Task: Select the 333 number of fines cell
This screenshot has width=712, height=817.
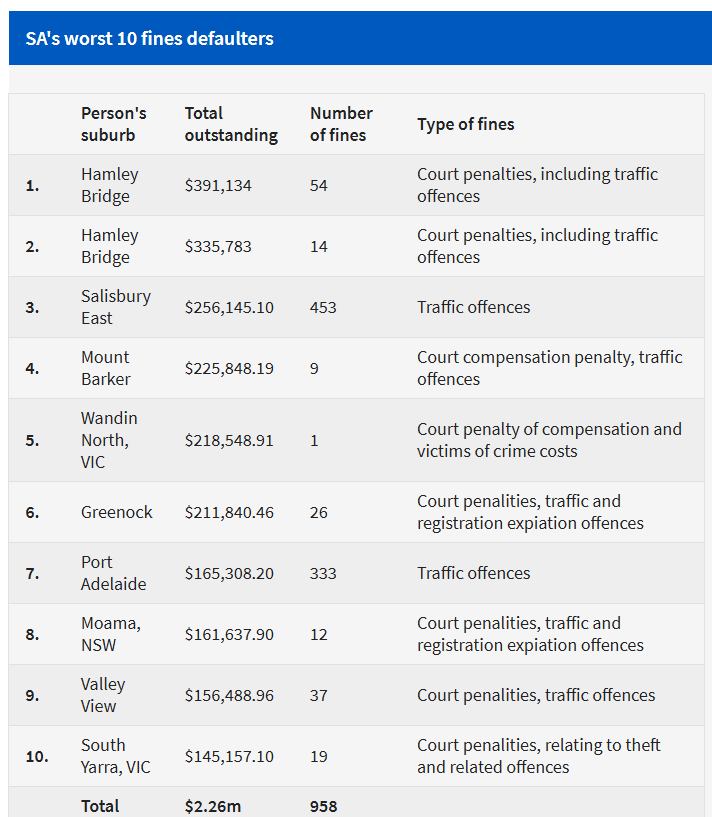Action: (323, 573)
